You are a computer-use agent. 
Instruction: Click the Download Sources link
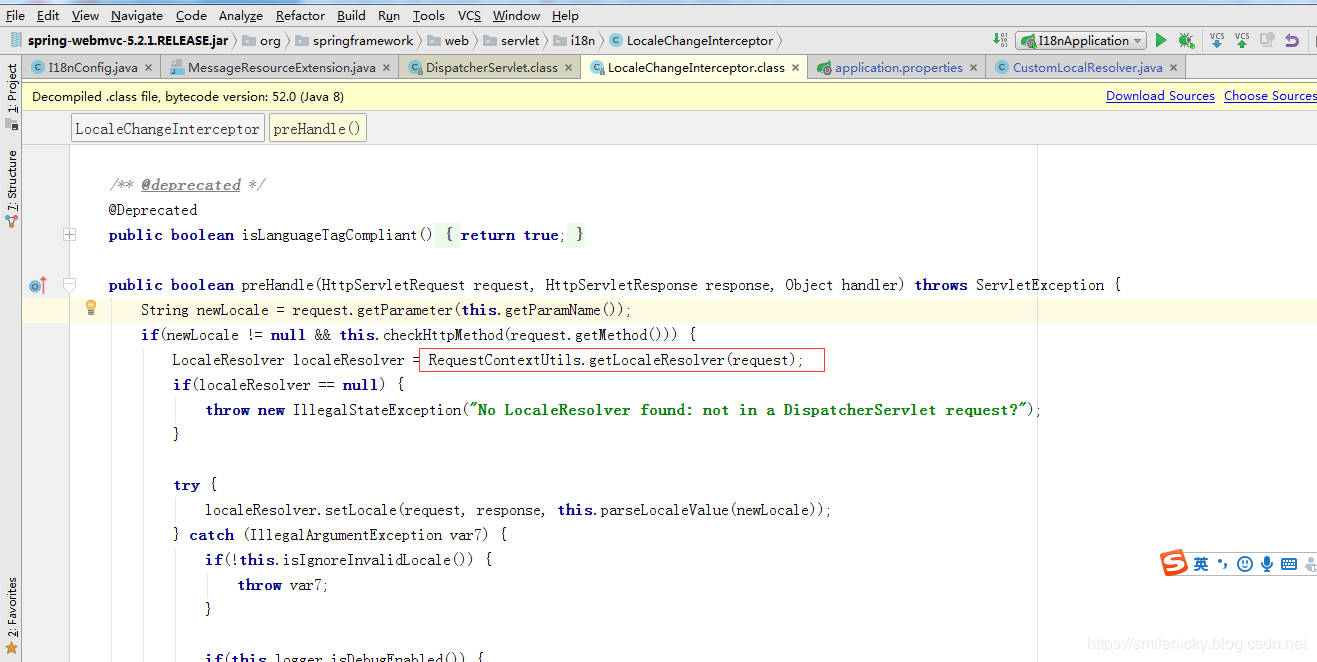[1160, 96]
